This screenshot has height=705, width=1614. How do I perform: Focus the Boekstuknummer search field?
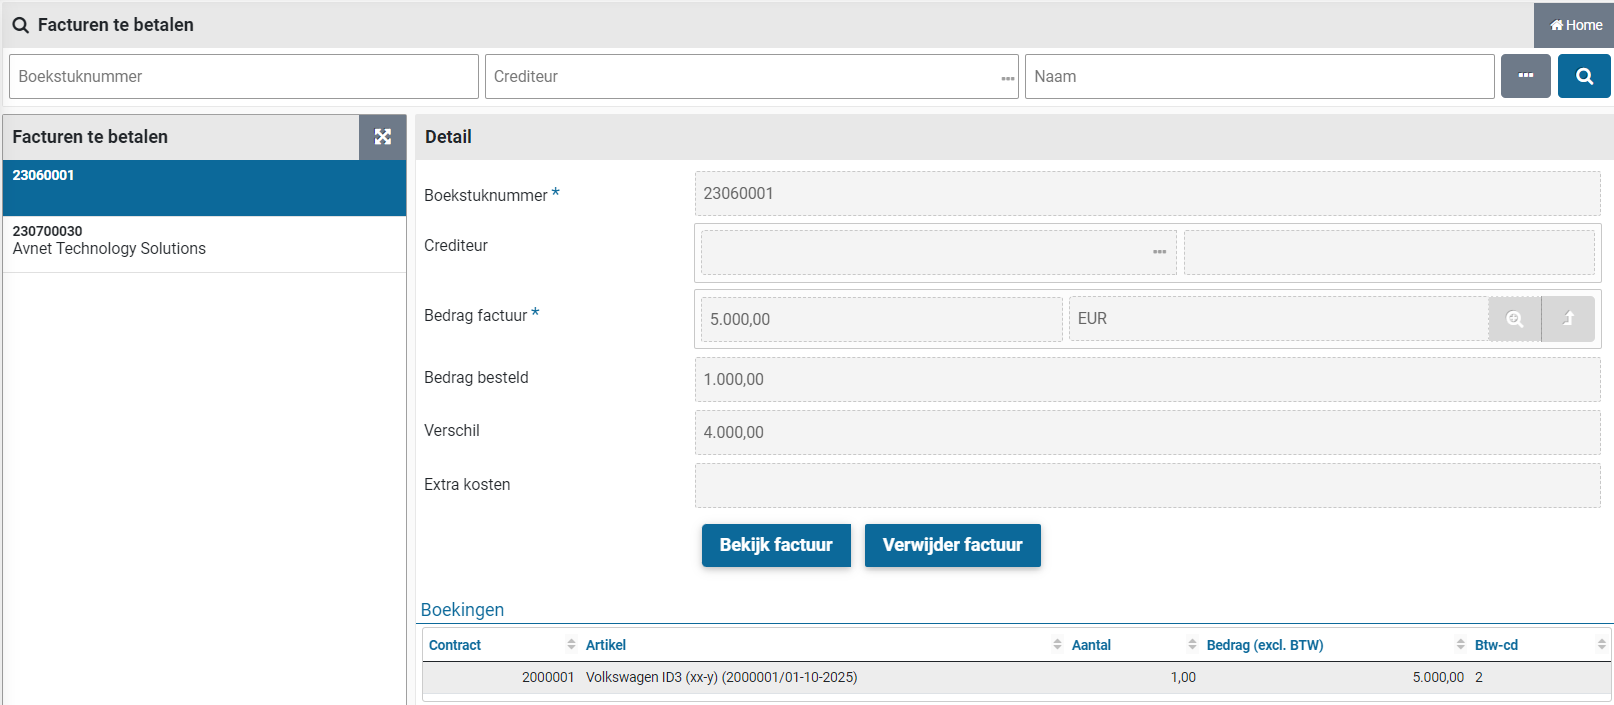click(243, 77)
